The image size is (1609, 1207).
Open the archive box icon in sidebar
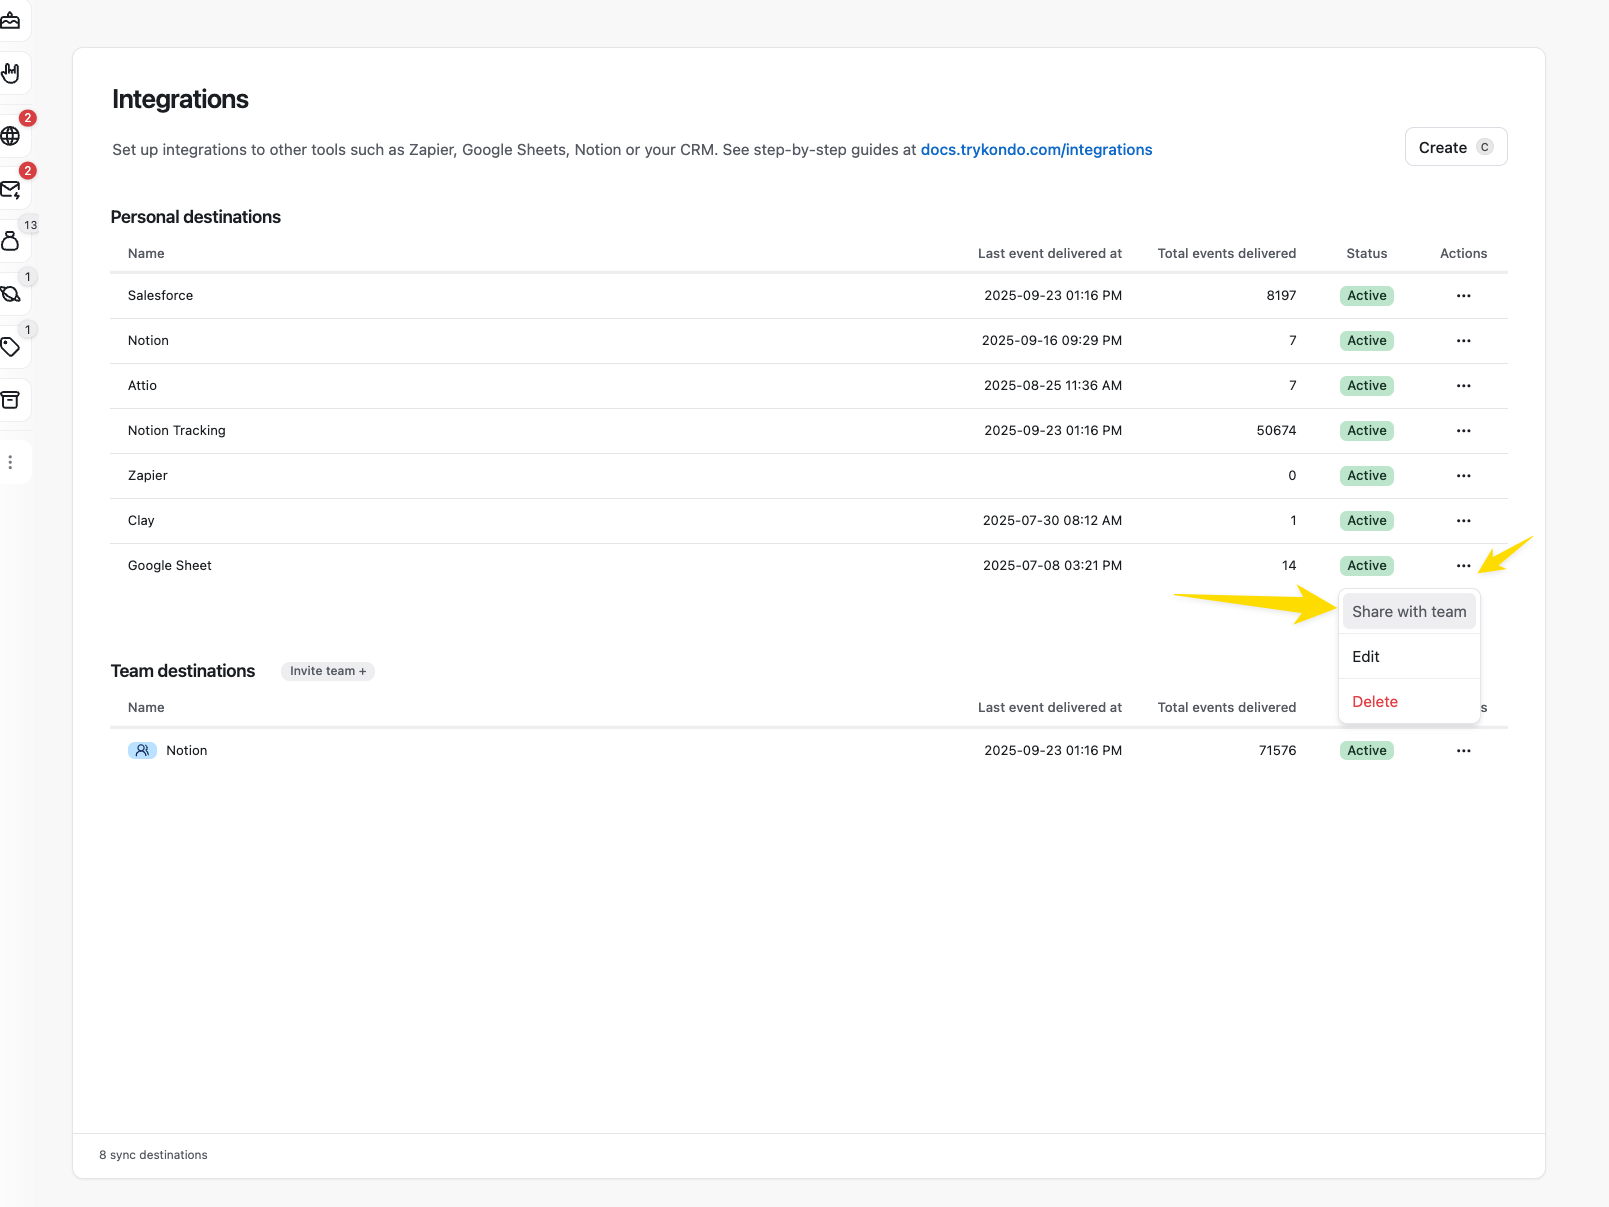[10, 400]
